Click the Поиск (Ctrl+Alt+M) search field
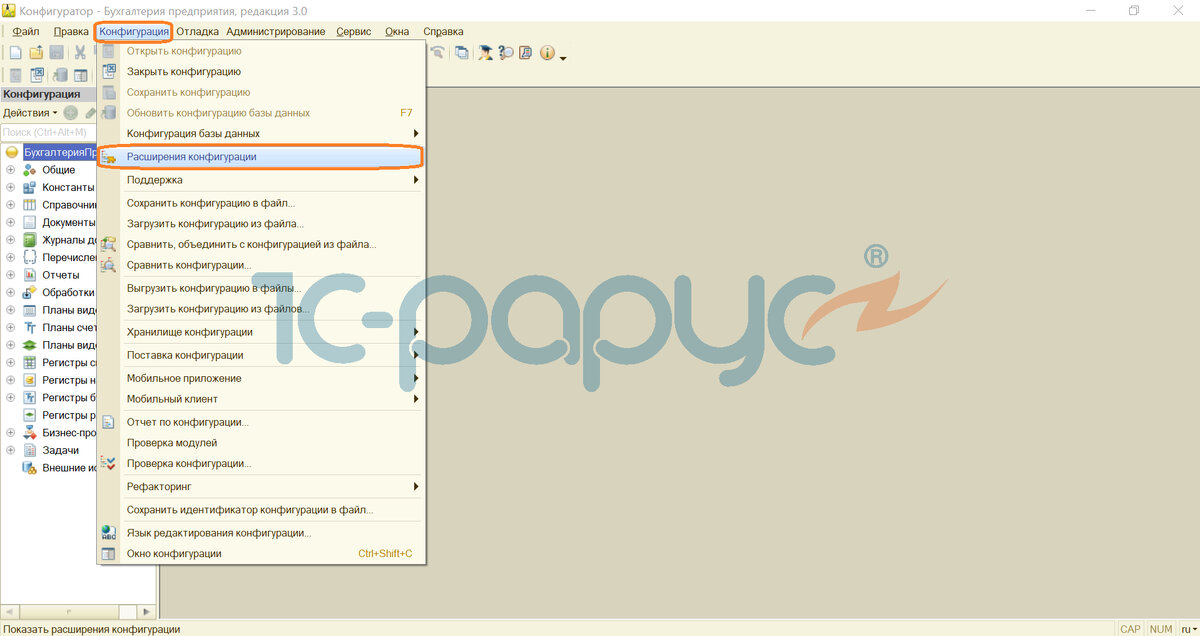The height and width of the screenshot is (636, 1200). [48, 132]
